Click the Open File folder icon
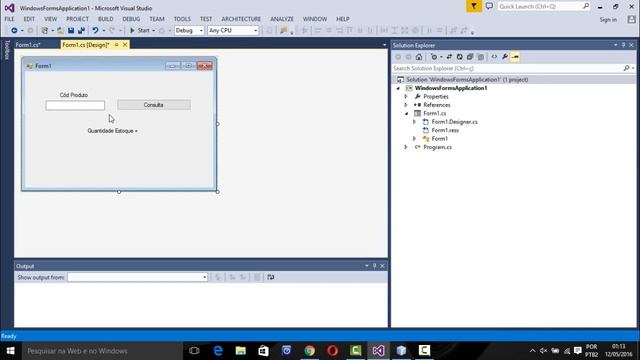The width and height of the screenshot is (640, 360). (60, 31)
